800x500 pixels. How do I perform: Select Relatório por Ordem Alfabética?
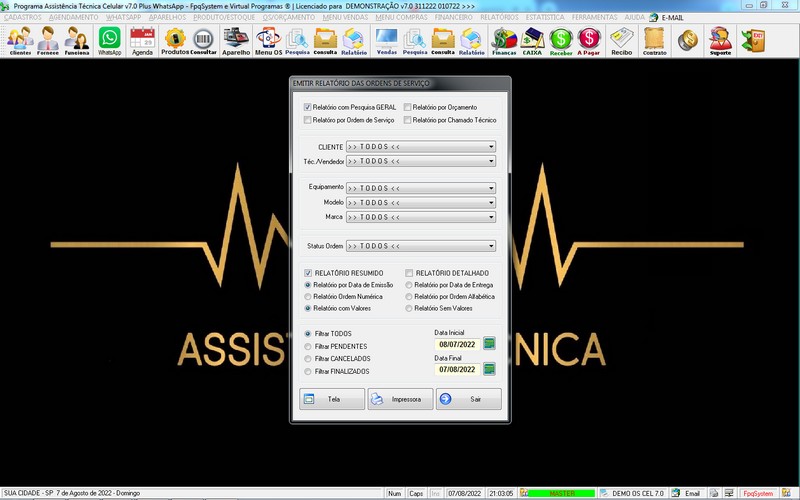coord(409,296)
